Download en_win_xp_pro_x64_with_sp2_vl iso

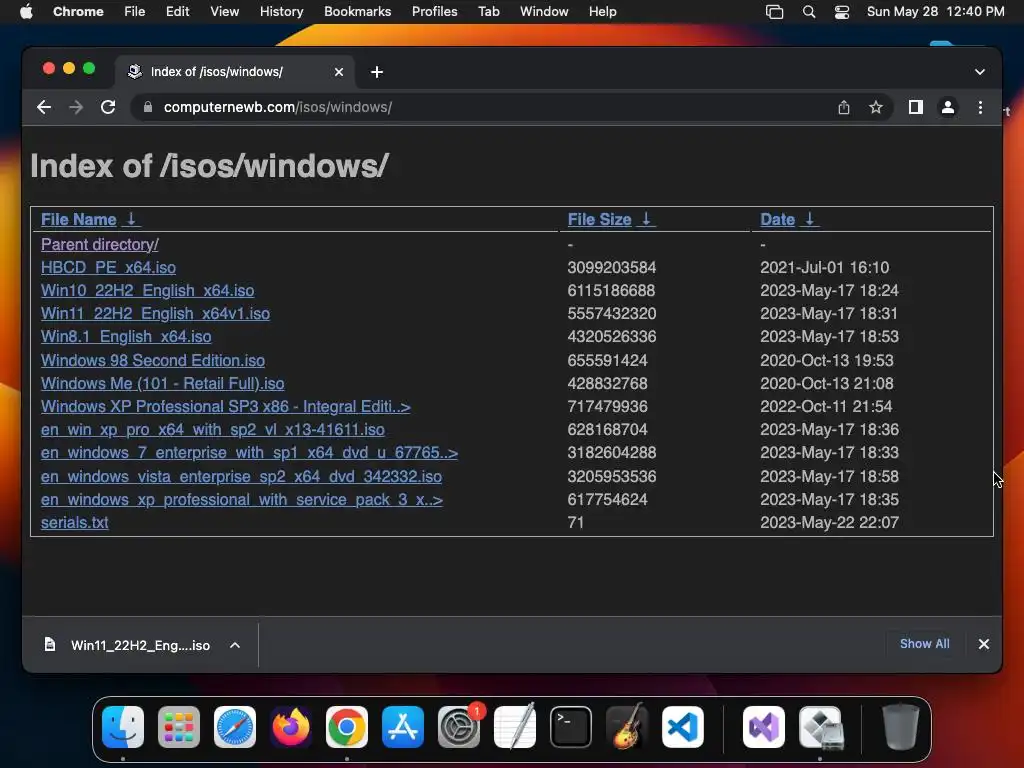click(x=212, y=429)
